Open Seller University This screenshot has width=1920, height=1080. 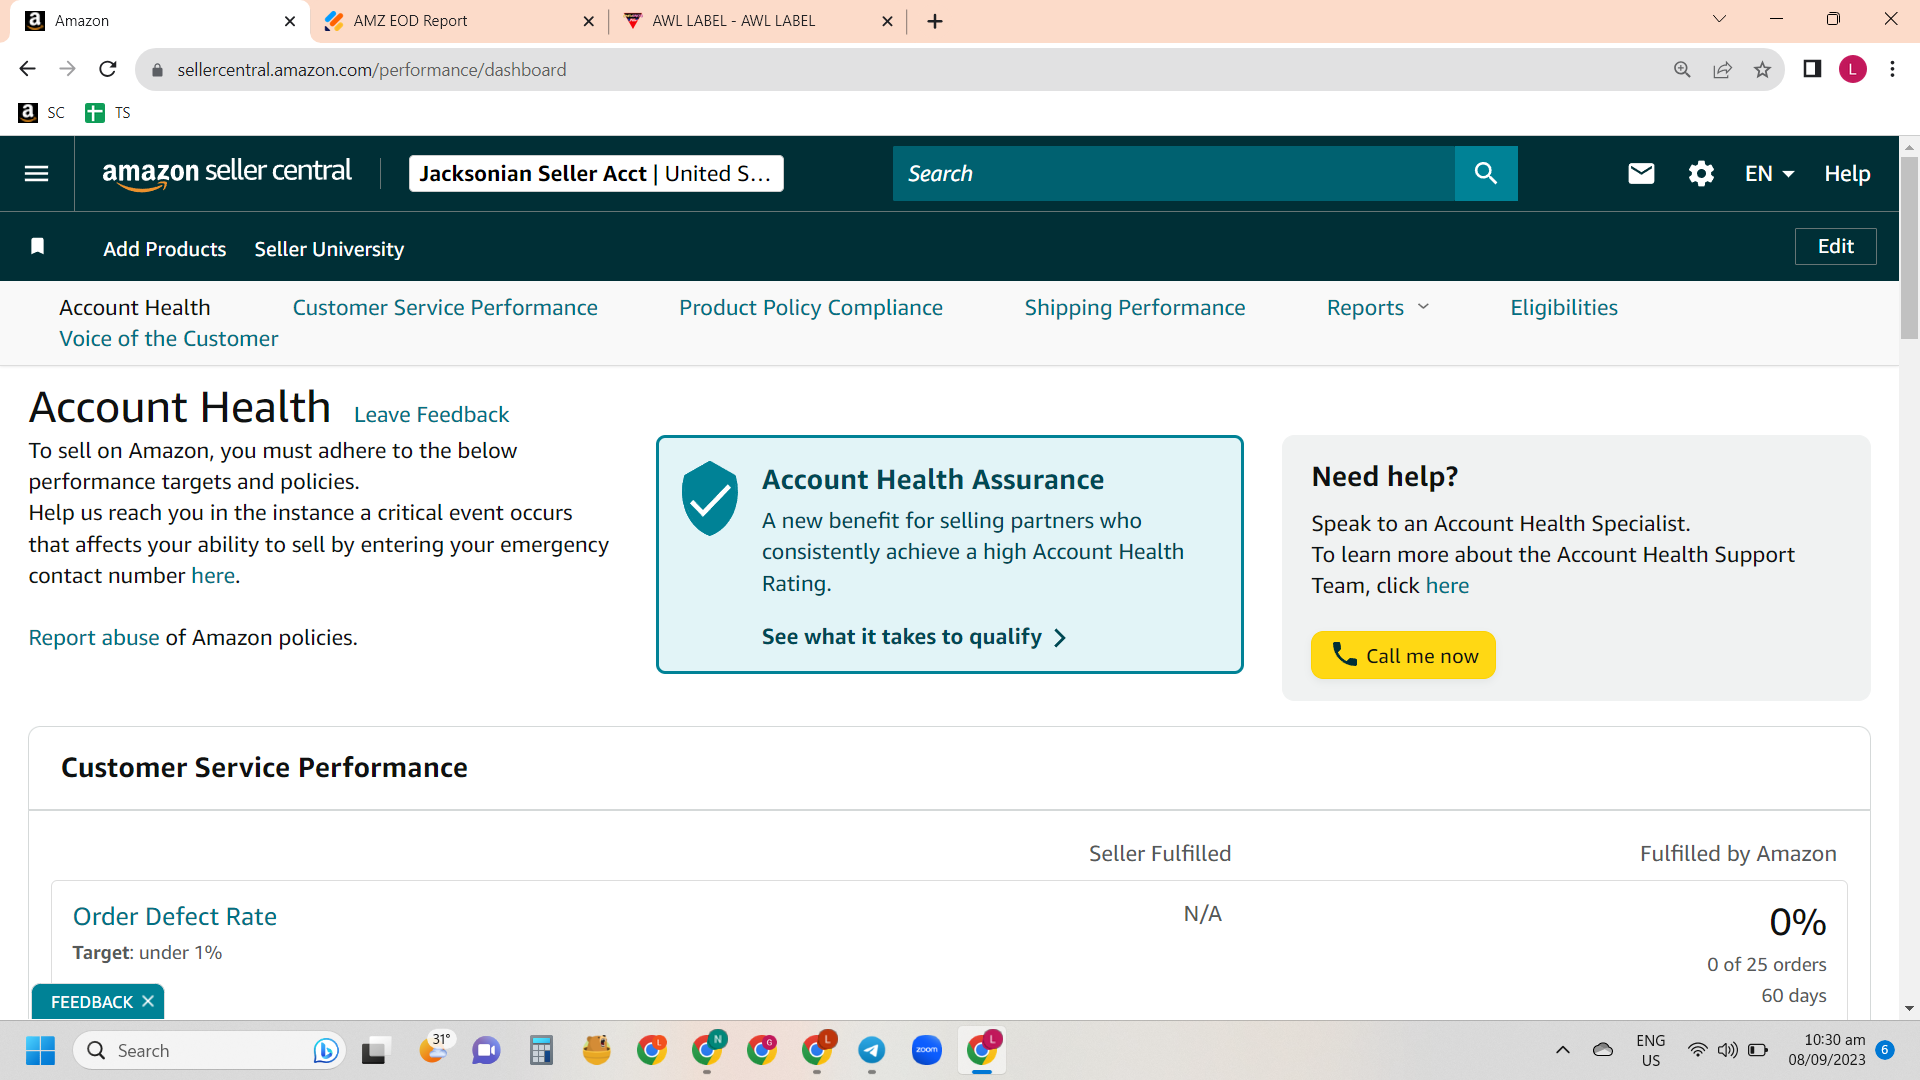coord(329,249)
